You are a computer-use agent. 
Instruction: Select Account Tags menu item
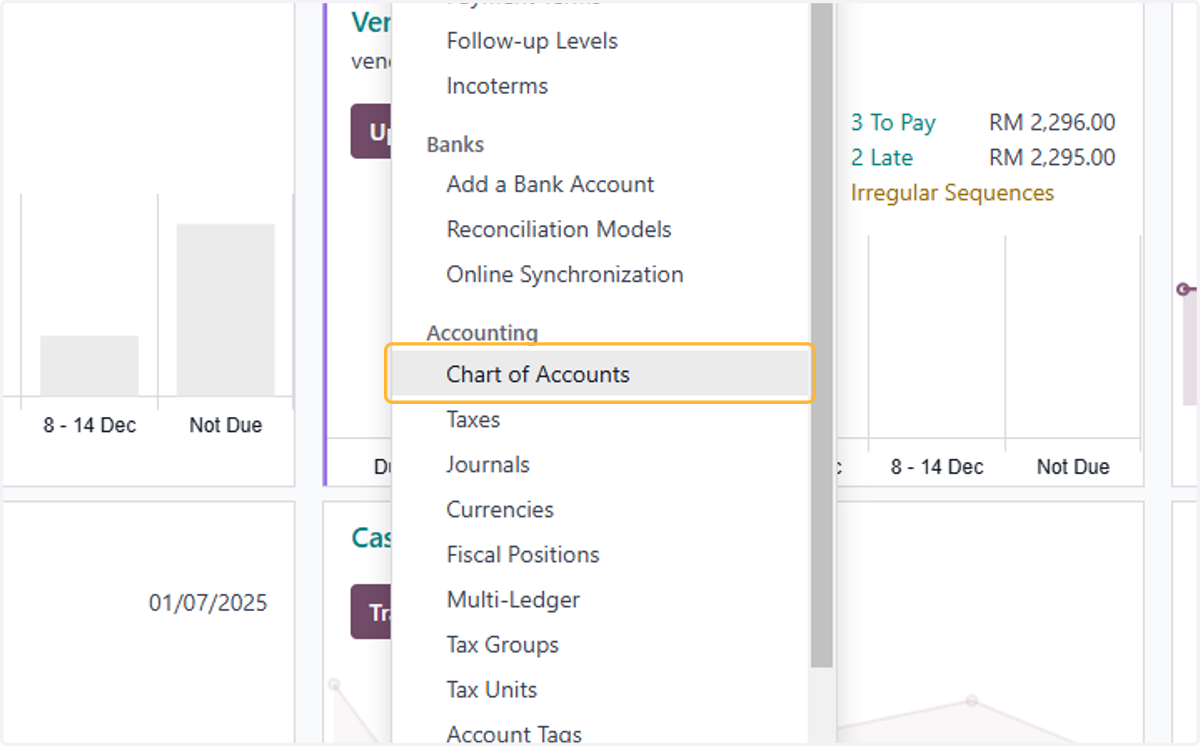514,734
